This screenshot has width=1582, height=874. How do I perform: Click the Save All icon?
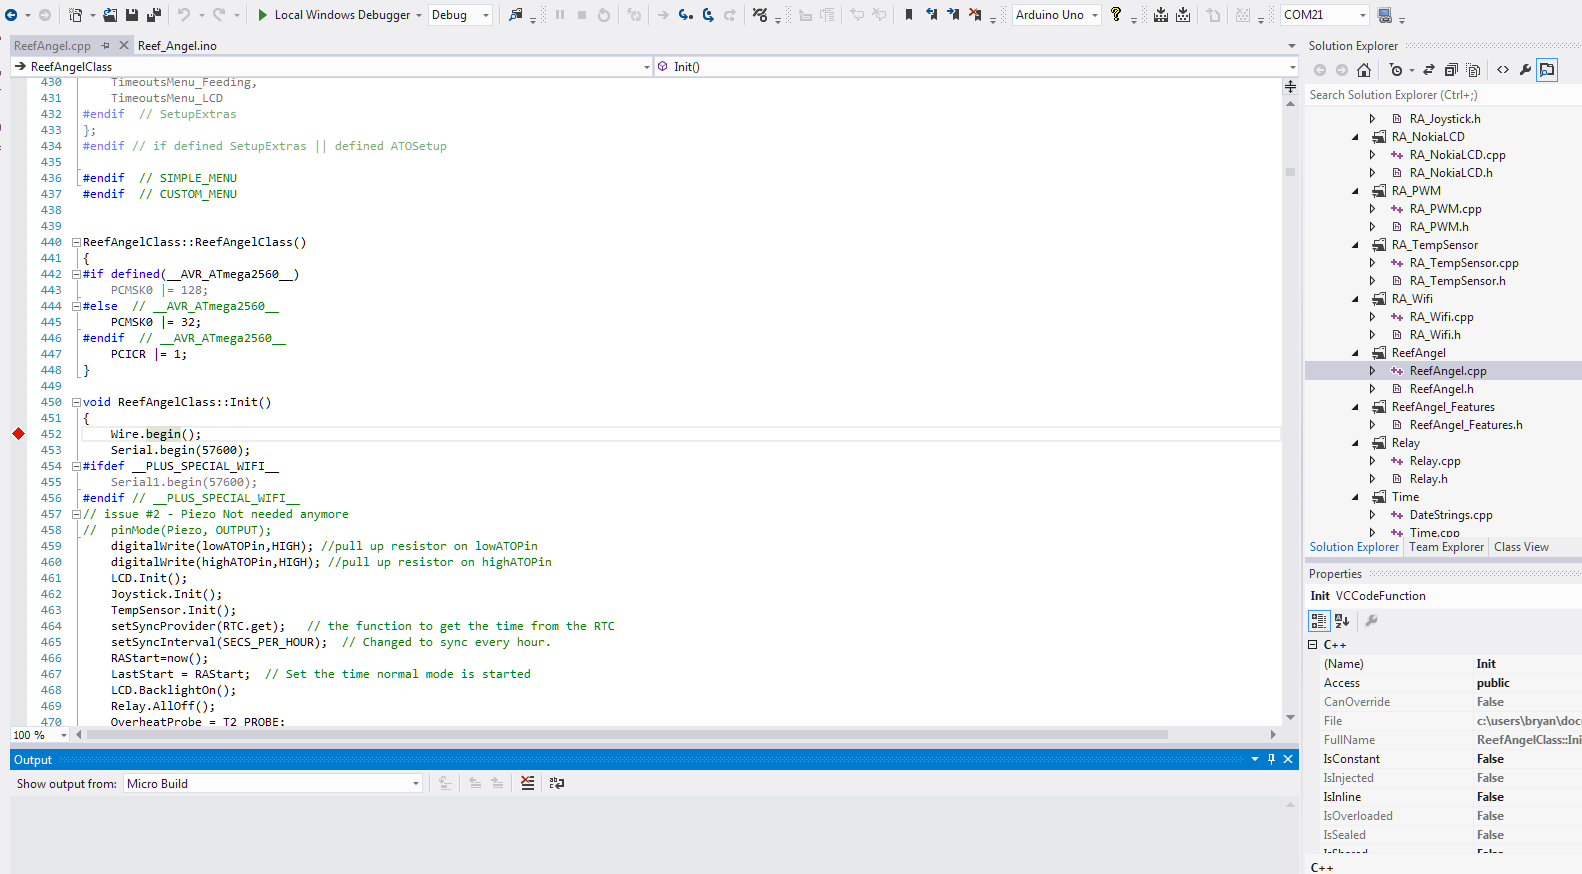click(154, 15)
